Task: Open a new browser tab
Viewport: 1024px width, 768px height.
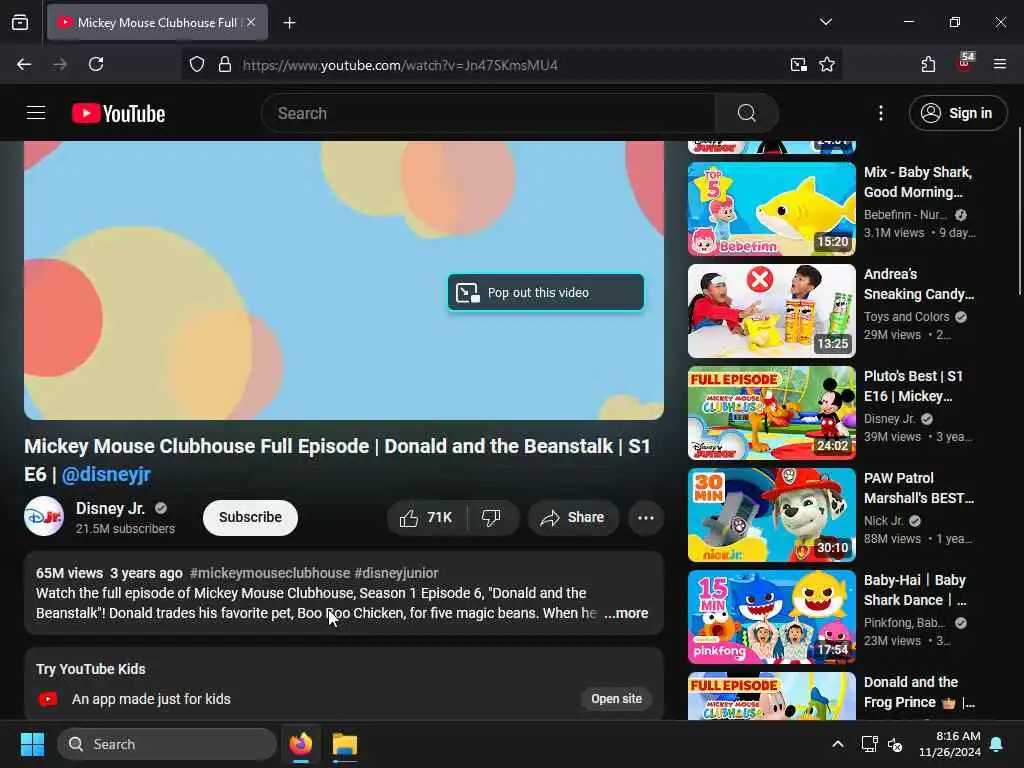Action: [x=289, y=23]
